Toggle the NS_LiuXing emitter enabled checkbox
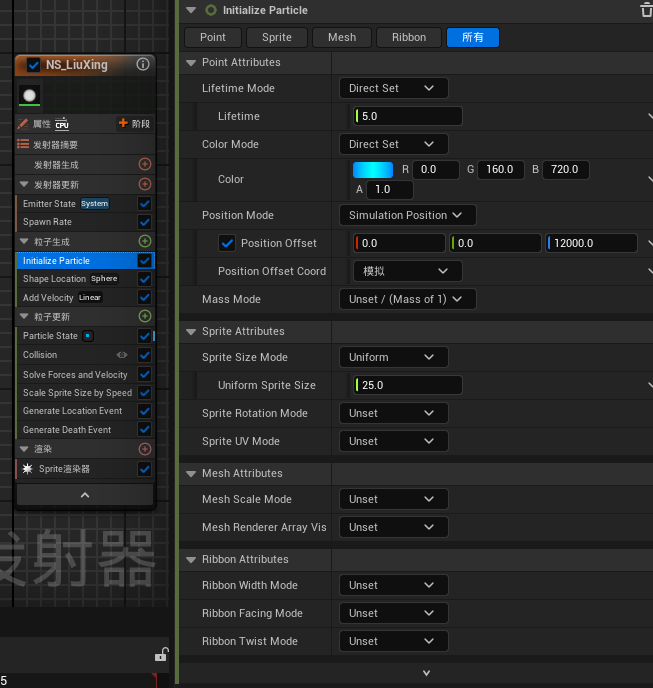Image resolution: width=653 pixels, height=688 pixels. coord(34,65)
